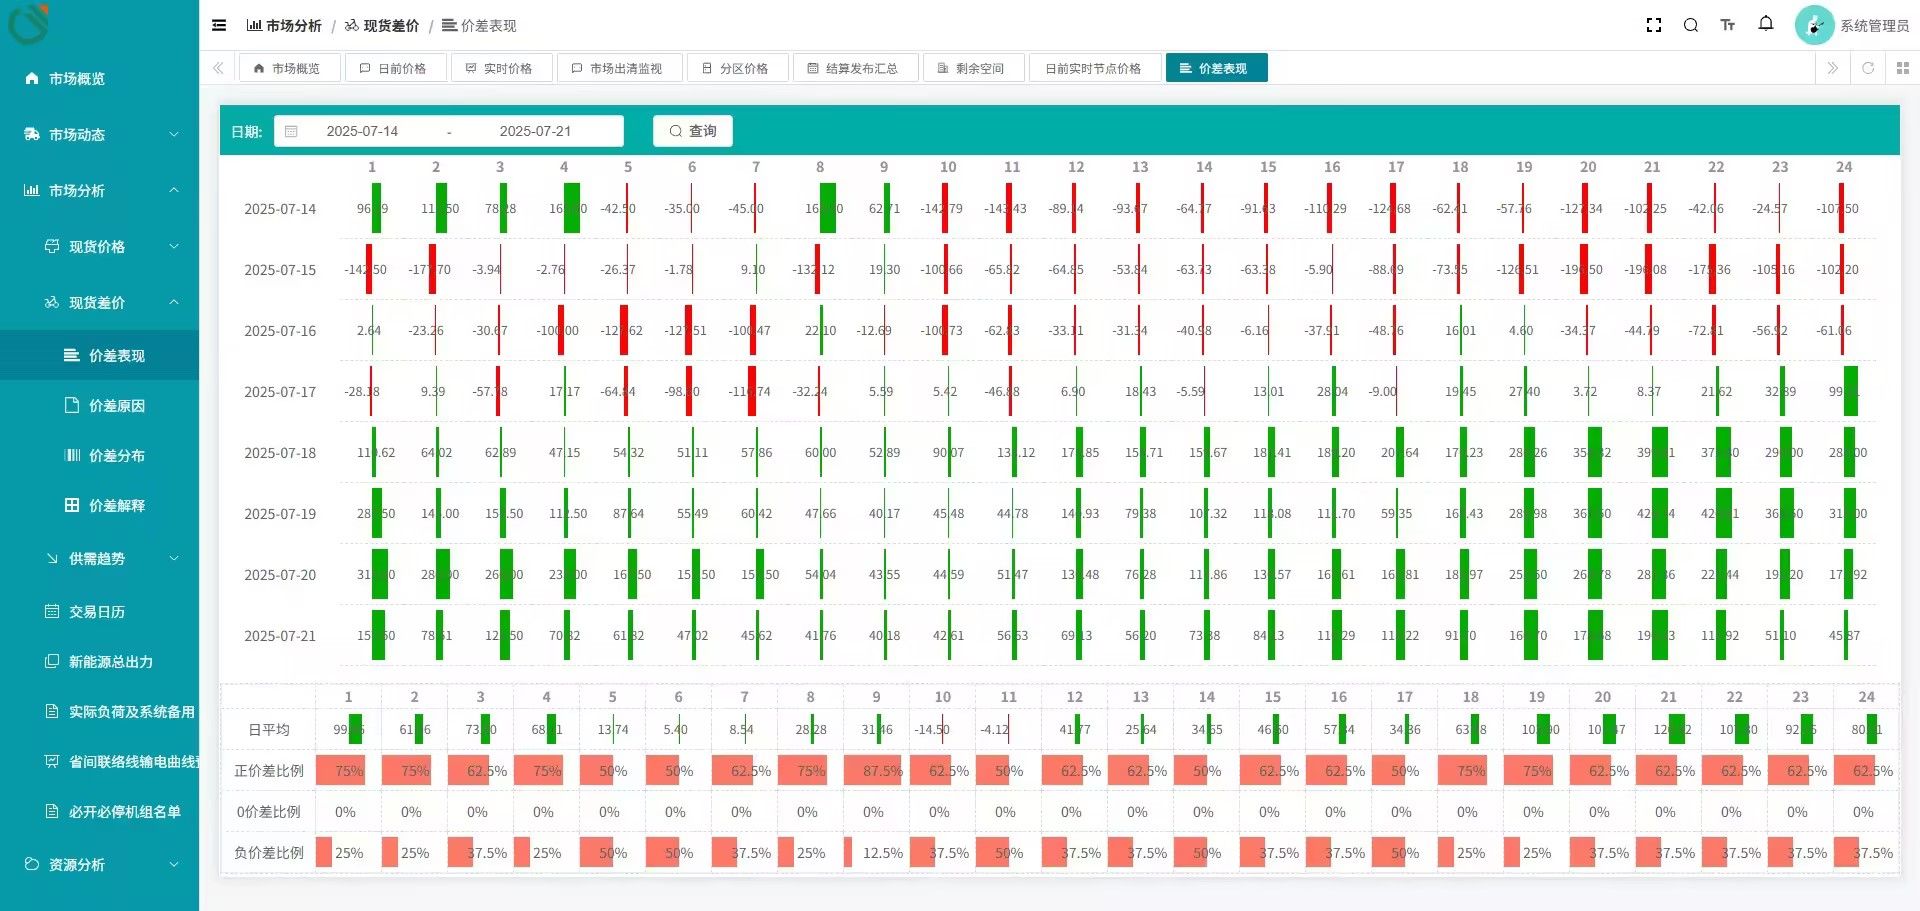Click the 查询 query button
The image size is (1920, 911).
pyautogui.click(x=692, y=131)
